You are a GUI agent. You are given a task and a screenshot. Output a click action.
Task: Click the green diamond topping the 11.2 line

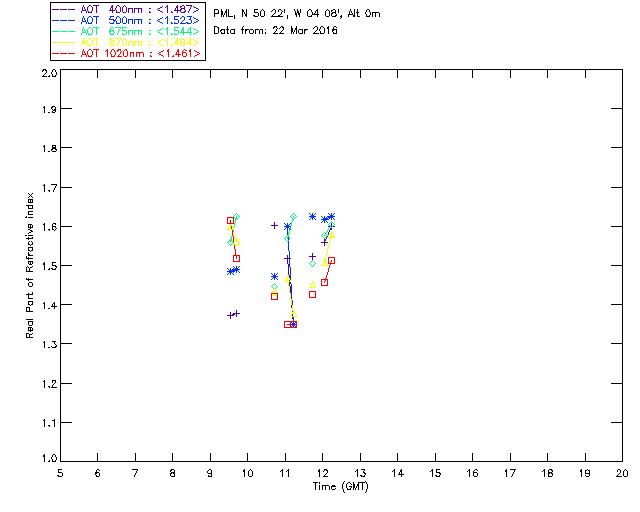pyautogui.click(x=293, y=217)
